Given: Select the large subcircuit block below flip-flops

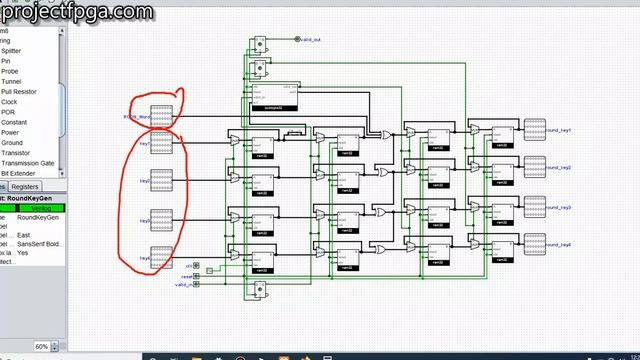Looking at the screenshot, I should pyautogui.click(x=274, y=98).
